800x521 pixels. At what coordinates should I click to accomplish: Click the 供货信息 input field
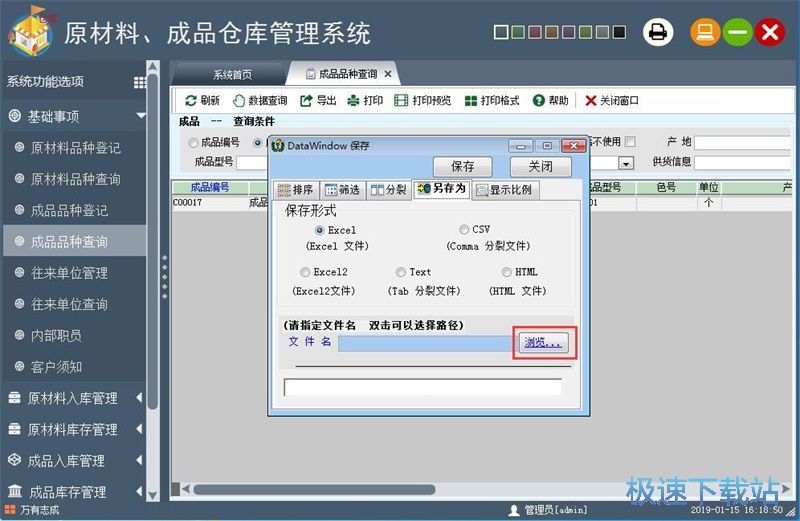tap(743, 163)
